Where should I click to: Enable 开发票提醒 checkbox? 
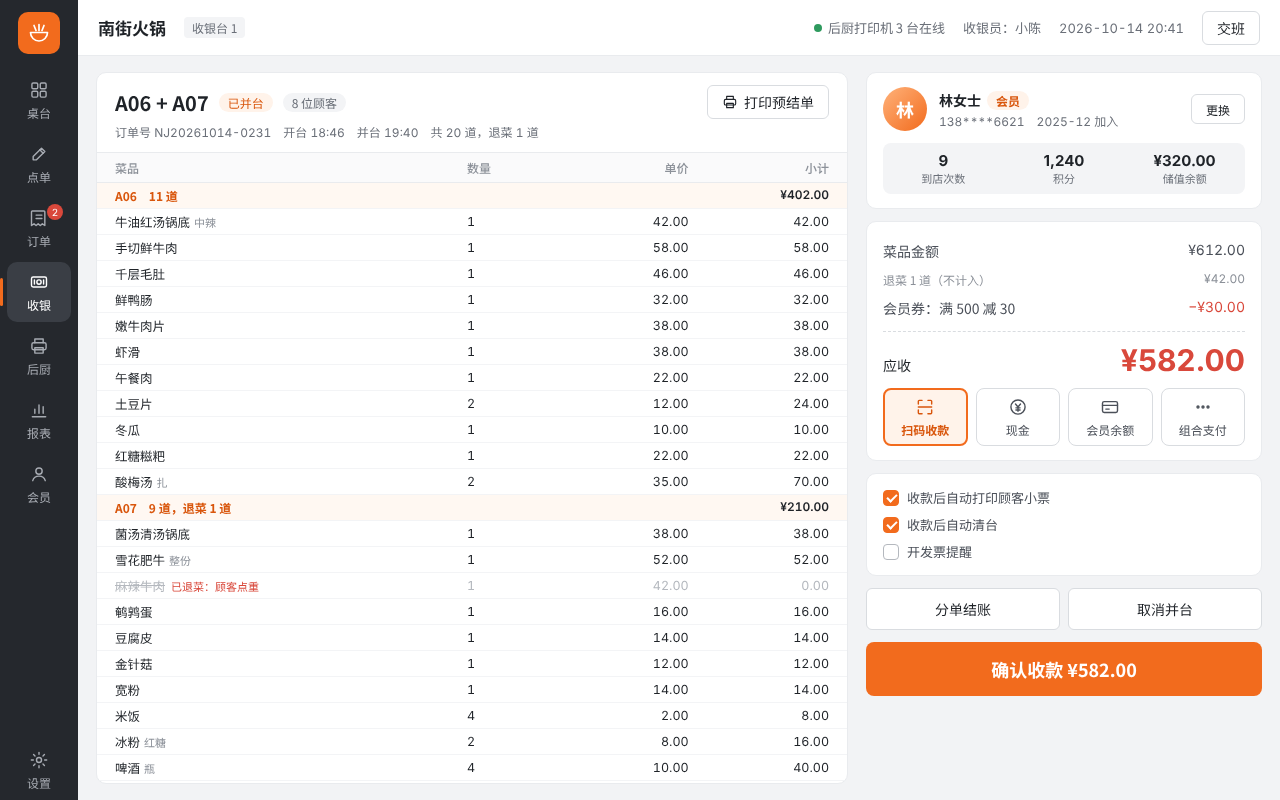891,552
